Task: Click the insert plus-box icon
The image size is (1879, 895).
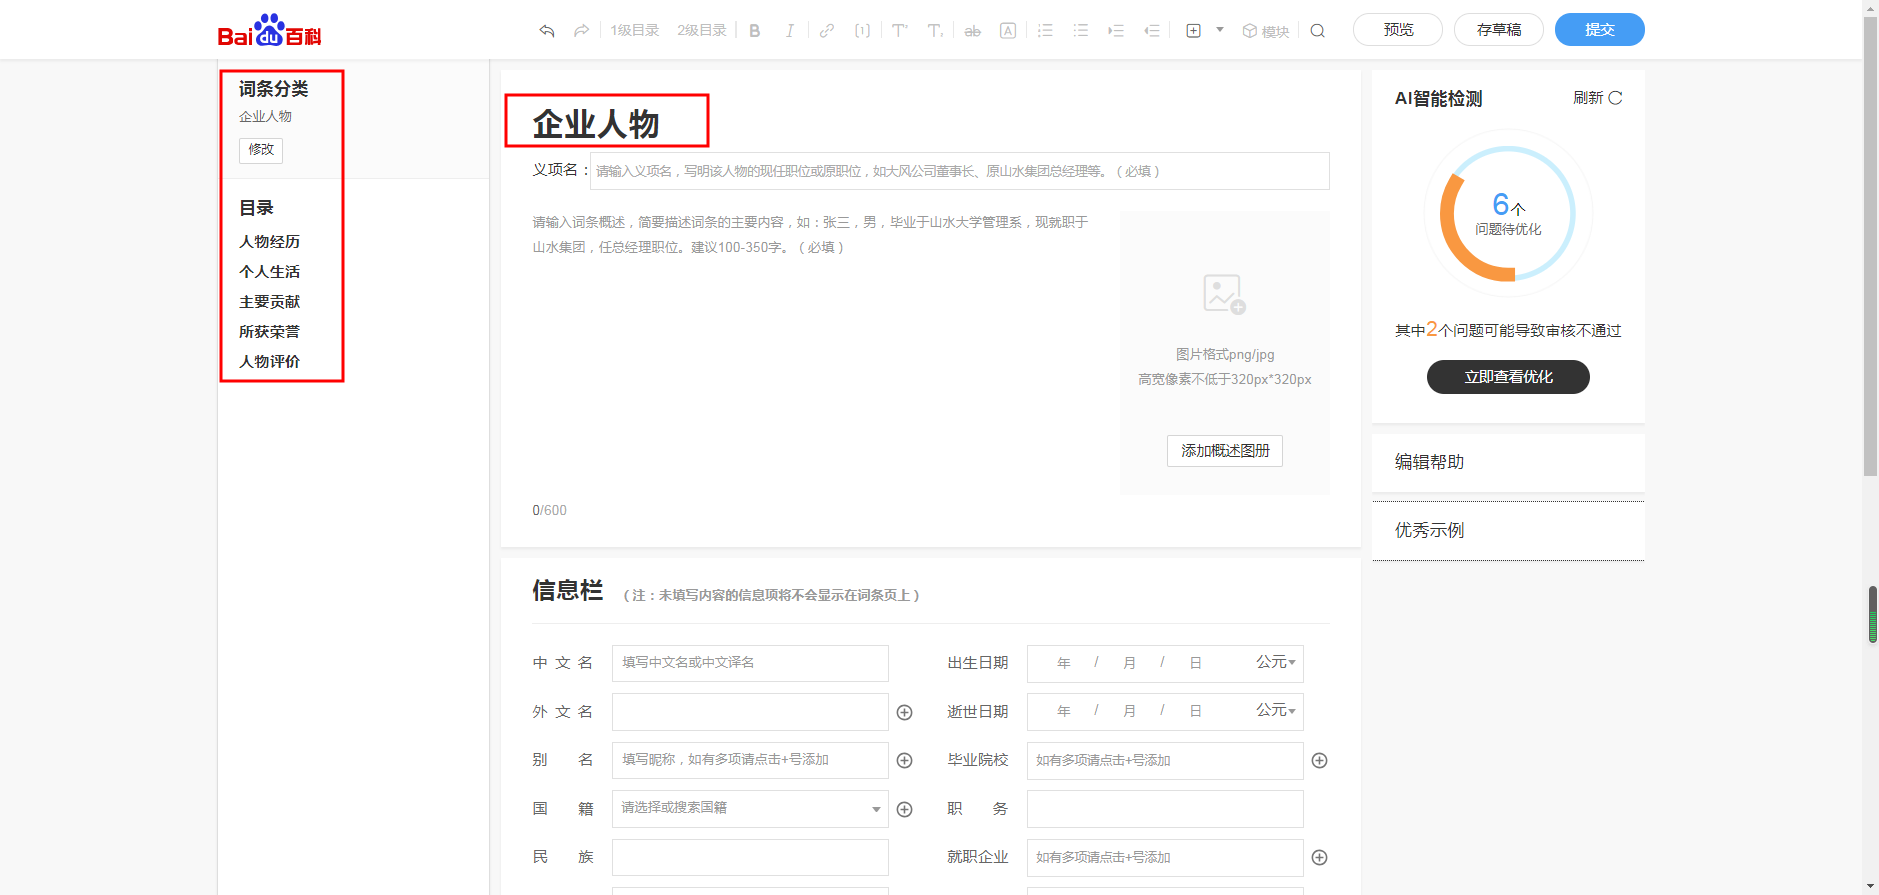Action: click(1193, 31)
